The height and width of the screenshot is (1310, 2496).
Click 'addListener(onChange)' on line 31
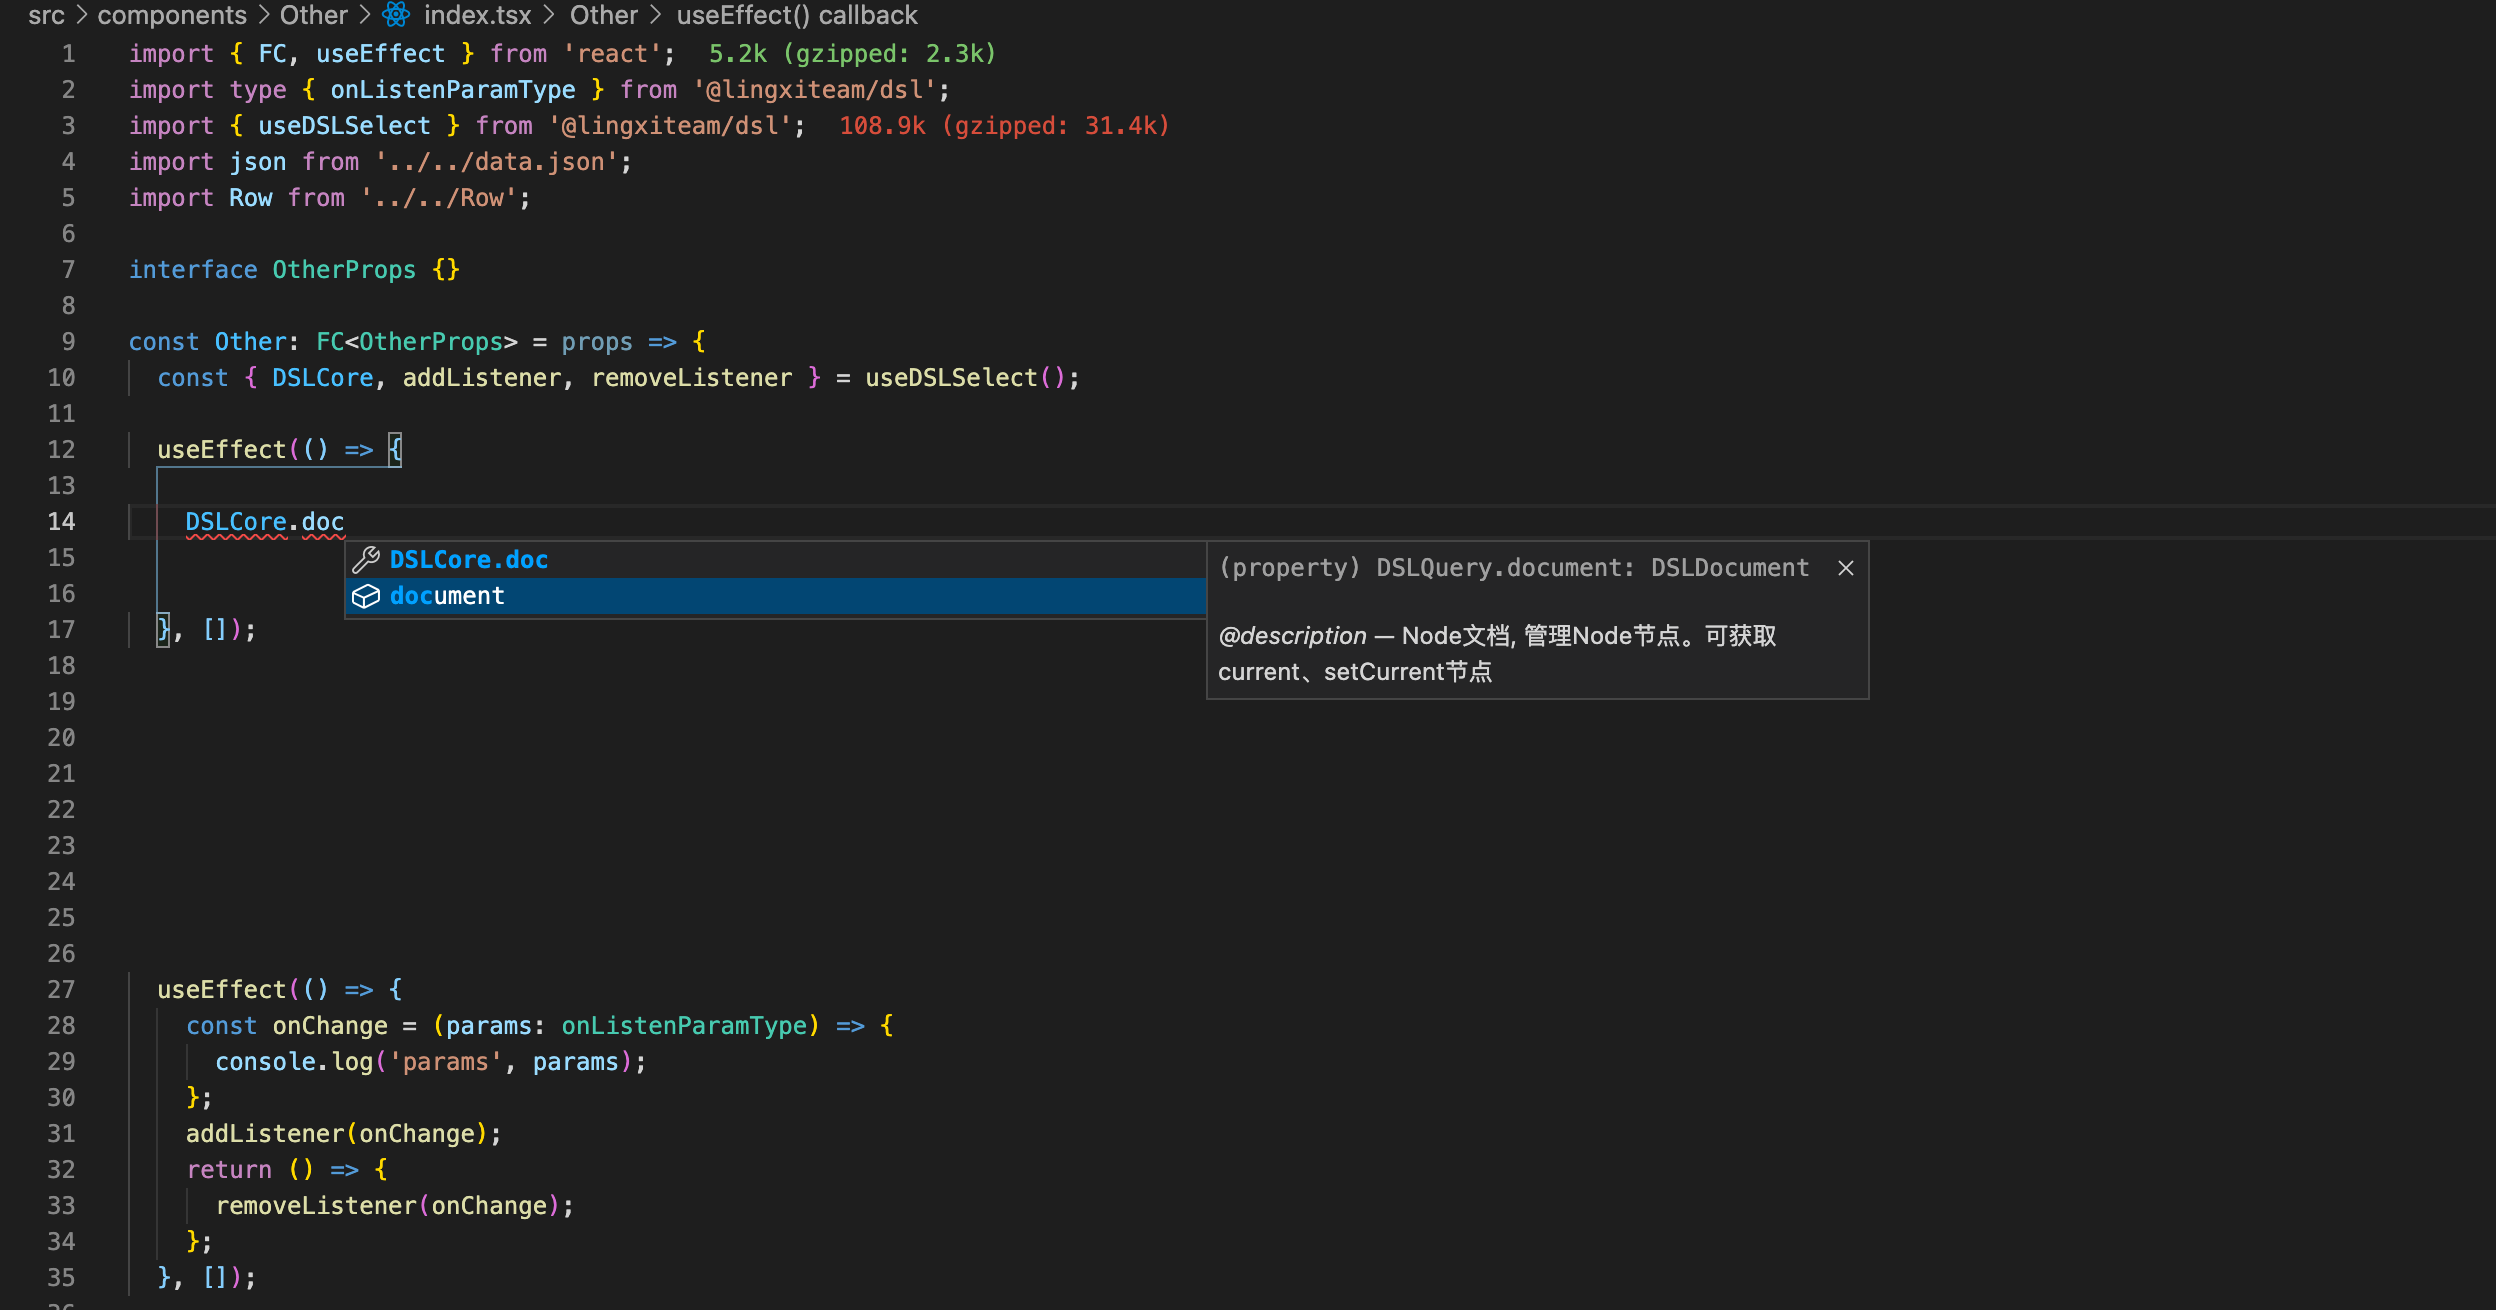[337, 1134]
